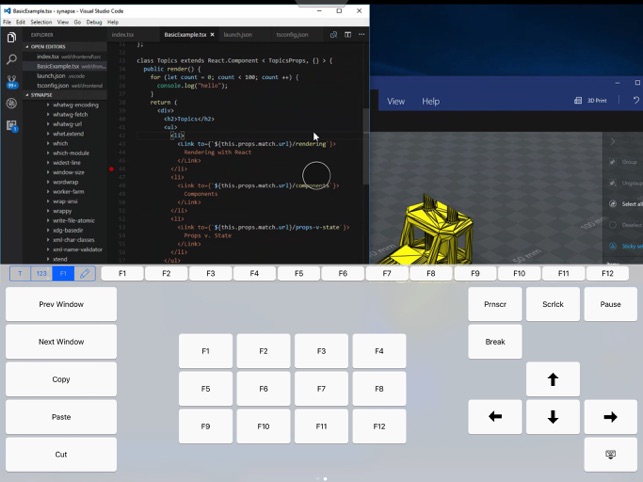
Task: Toggle the breakpoint red dot in gutter
Action: (111, 169)
